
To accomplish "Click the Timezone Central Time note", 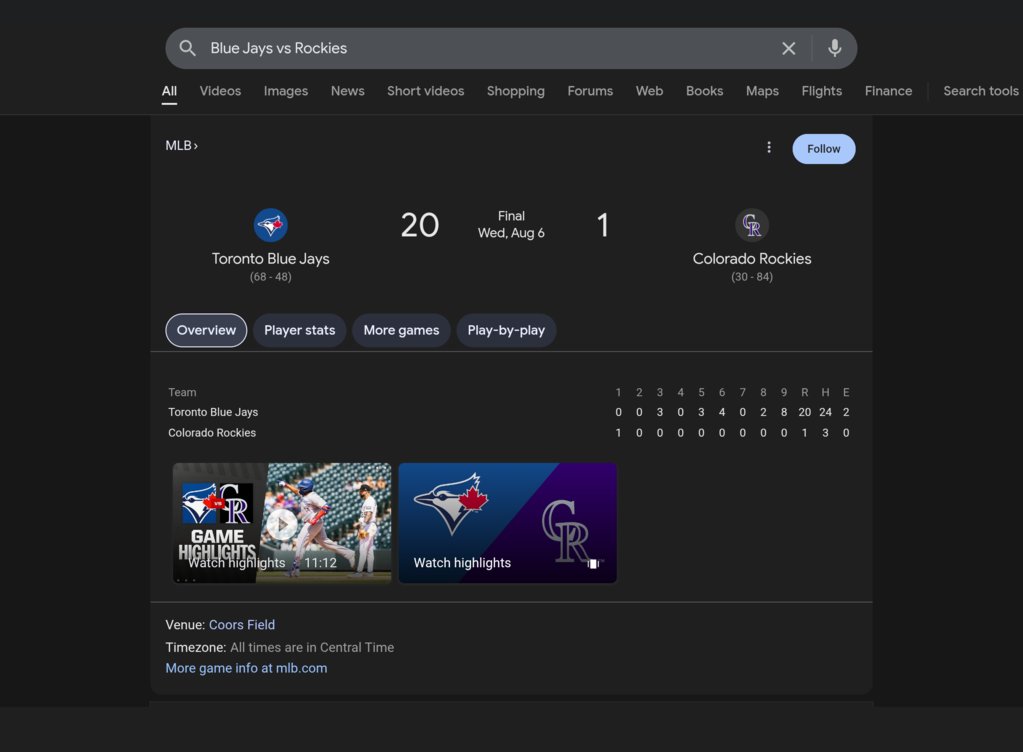I will pos(279,648).
